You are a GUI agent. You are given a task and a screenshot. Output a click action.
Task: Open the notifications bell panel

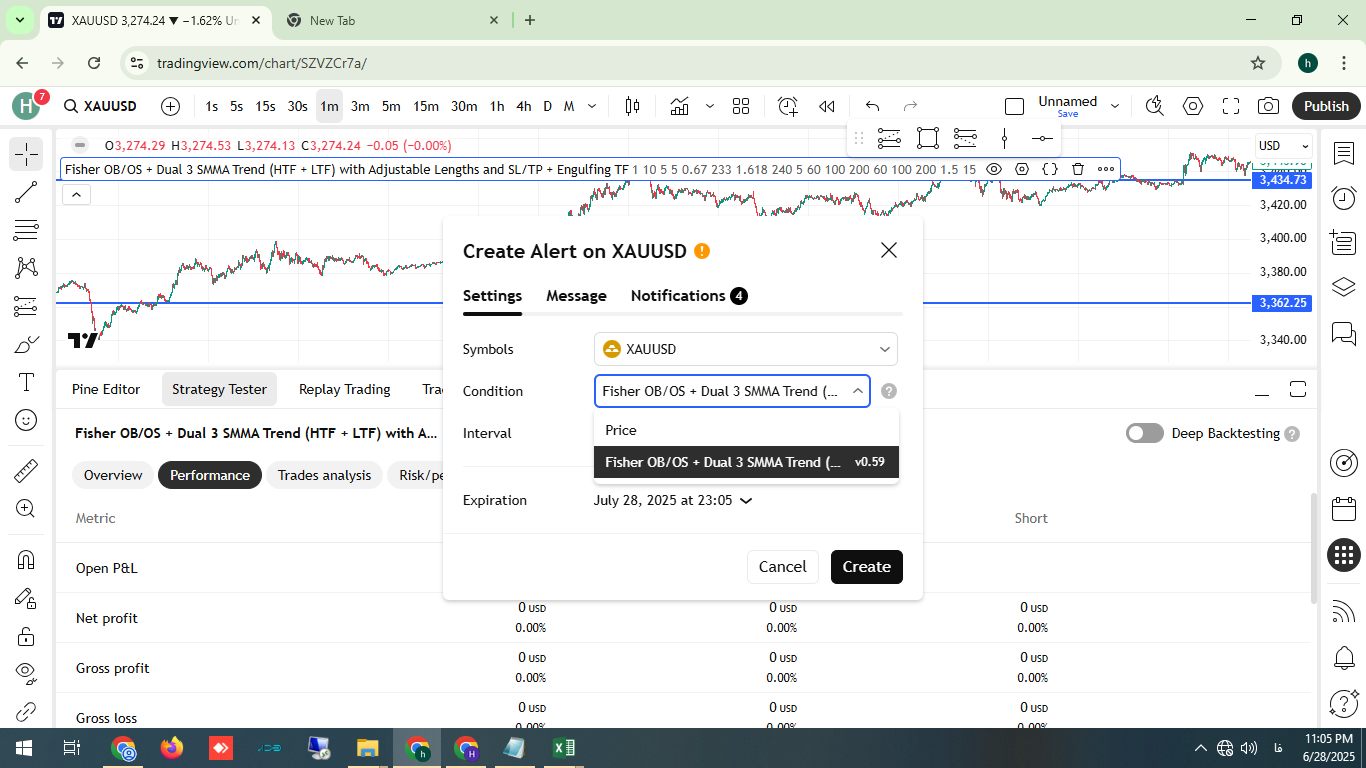(x=1344, y=658)
